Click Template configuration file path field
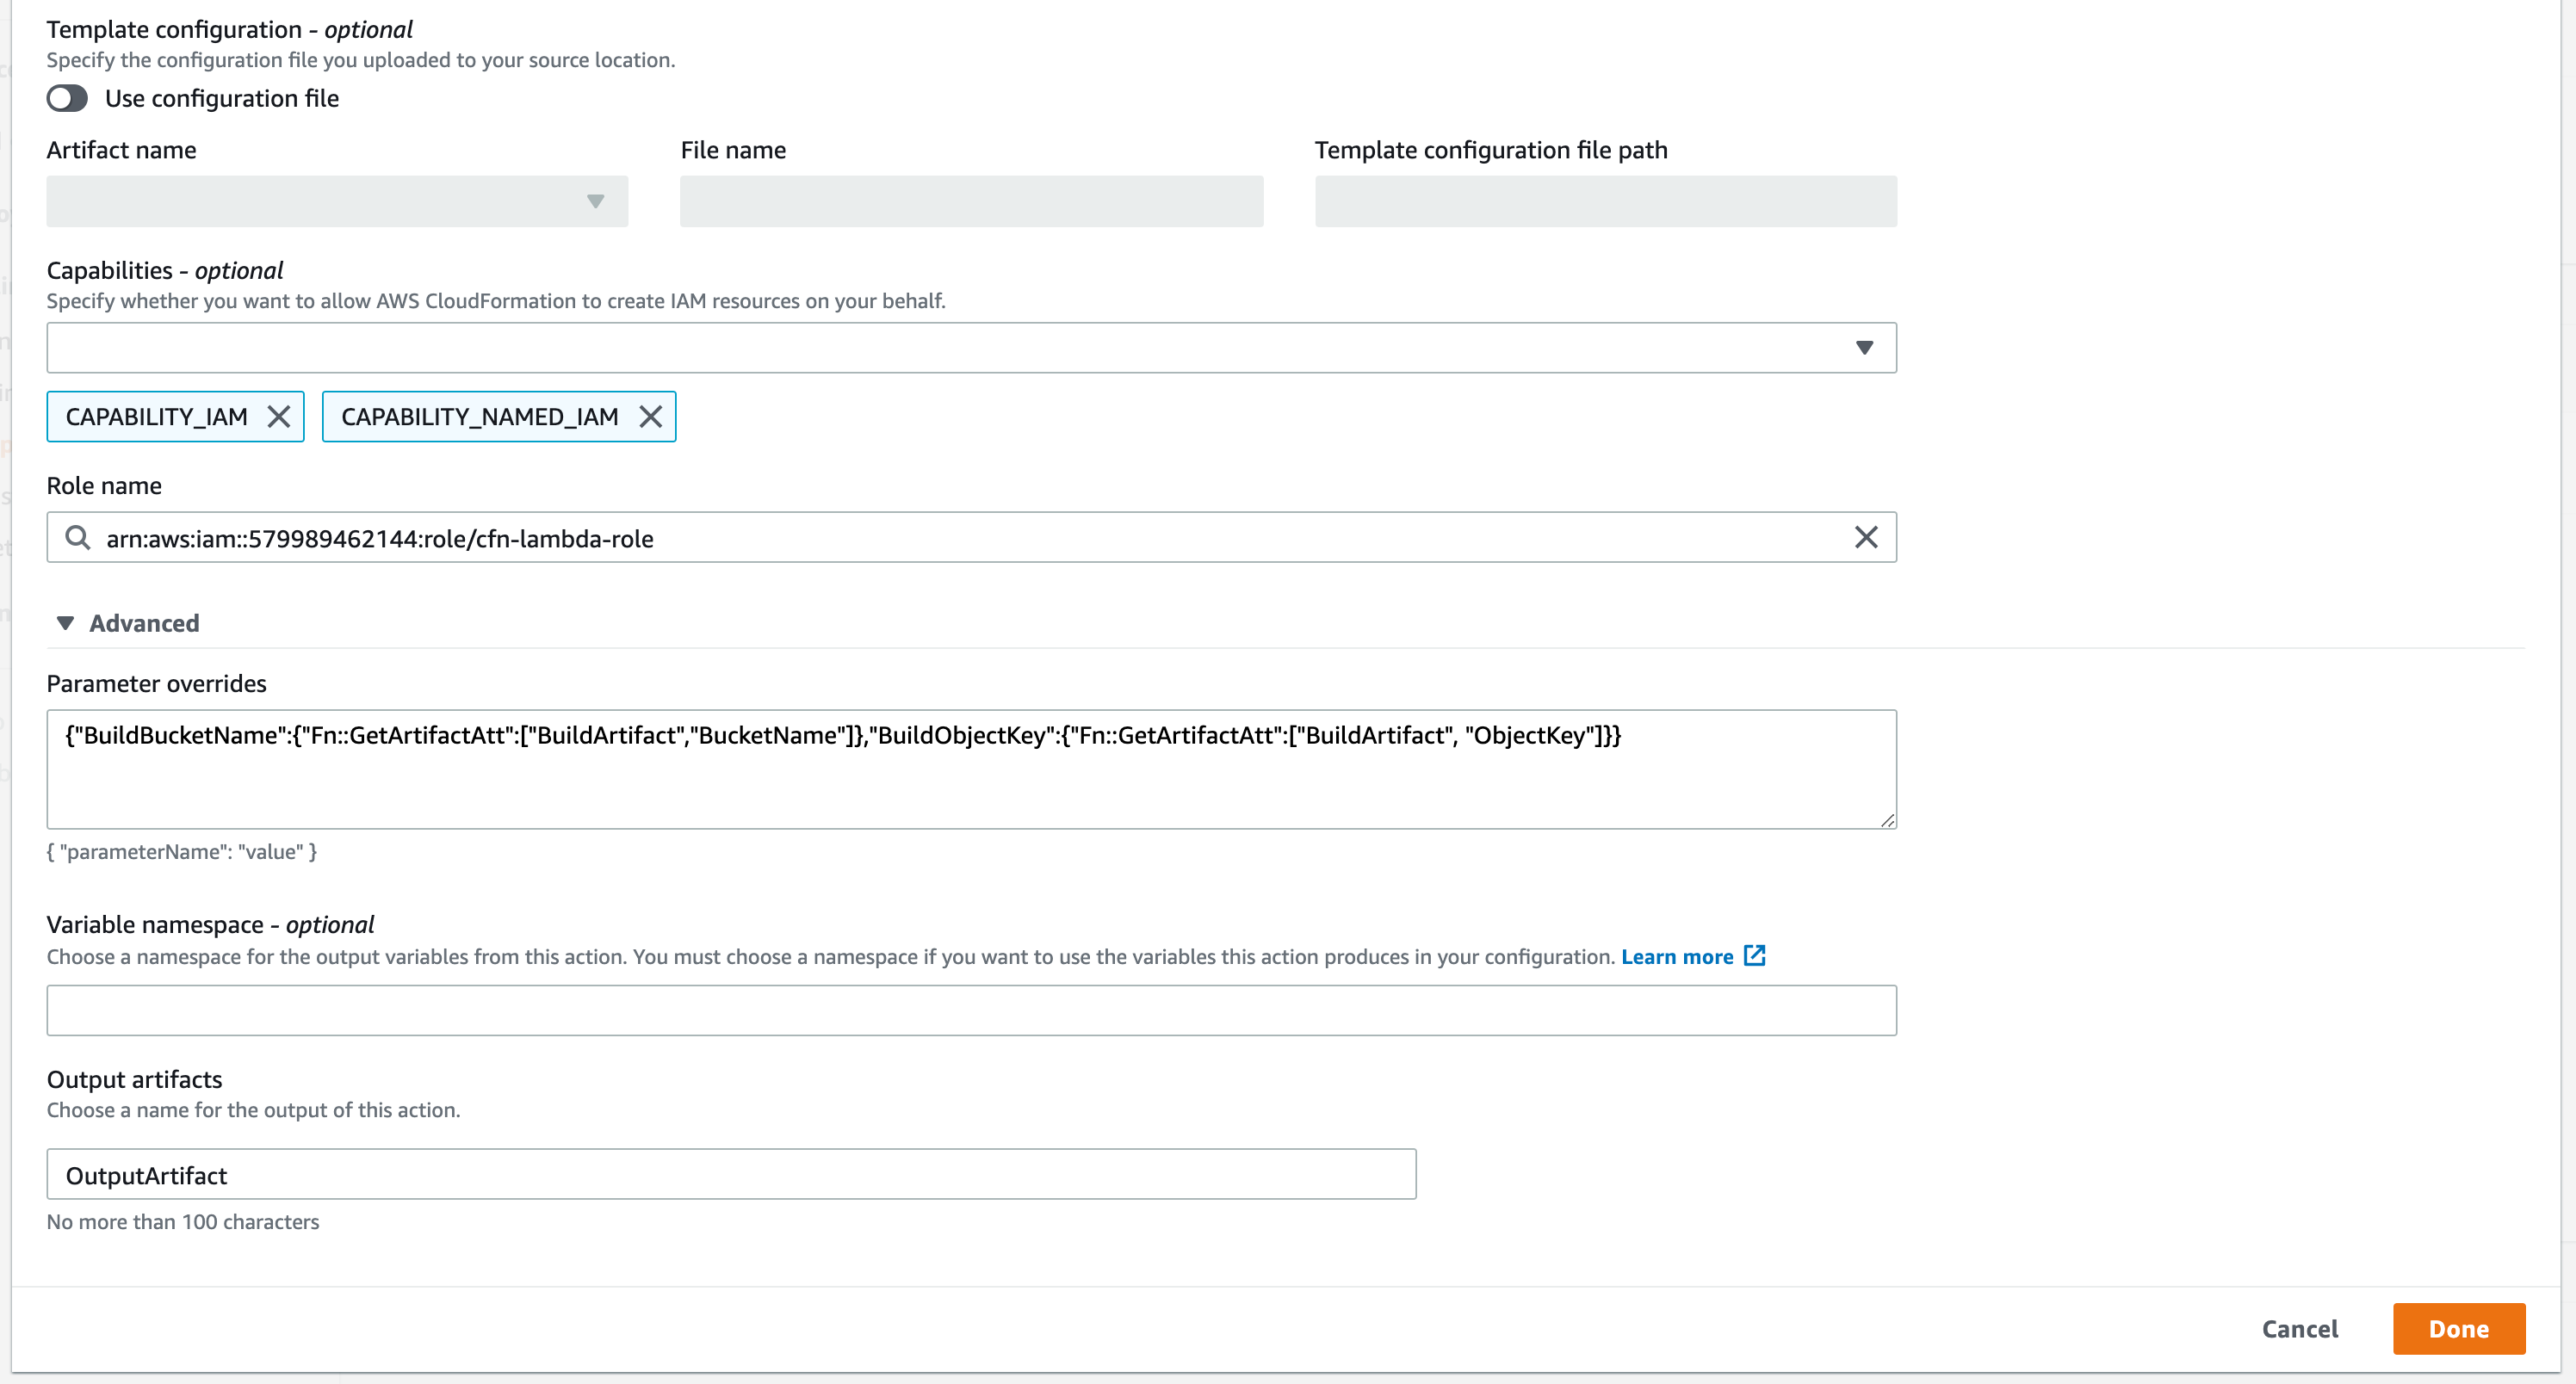The width and height of the screenshot is (2576, 1384). [x=1605, y=202]
